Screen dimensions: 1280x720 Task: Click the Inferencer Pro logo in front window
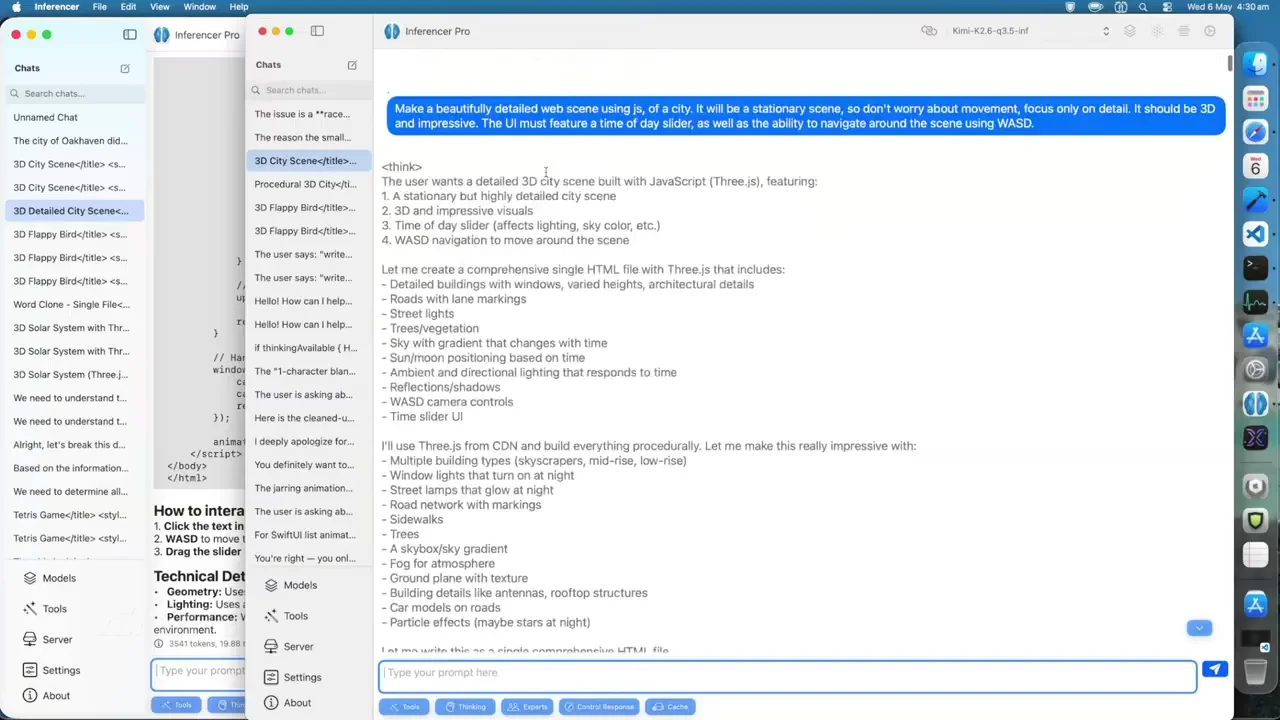392,31
